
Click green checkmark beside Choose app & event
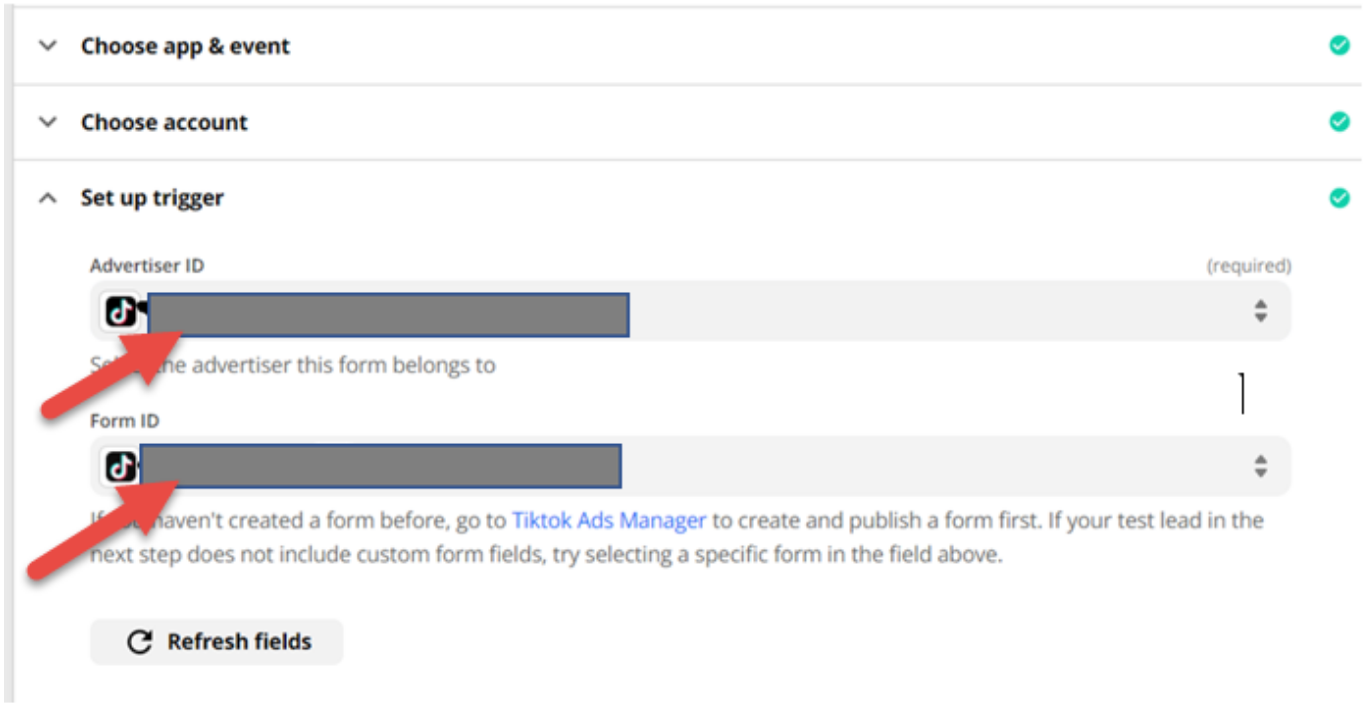pos(1339,46)
